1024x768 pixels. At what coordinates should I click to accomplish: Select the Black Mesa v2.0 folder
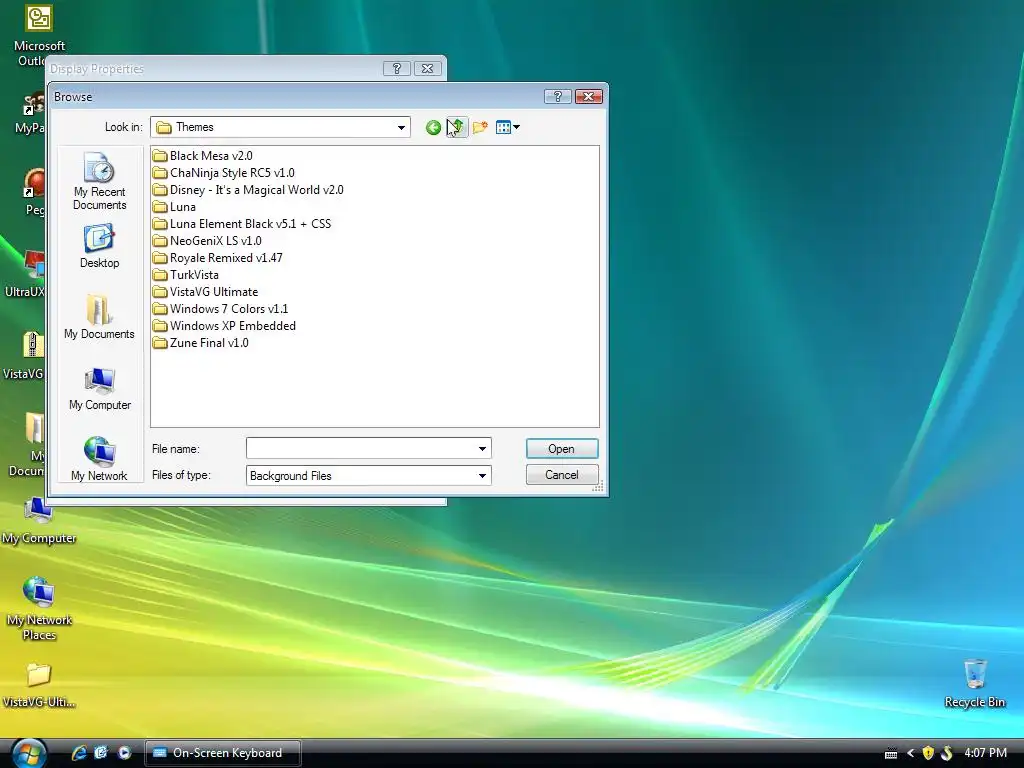click(x=202, y=155)
